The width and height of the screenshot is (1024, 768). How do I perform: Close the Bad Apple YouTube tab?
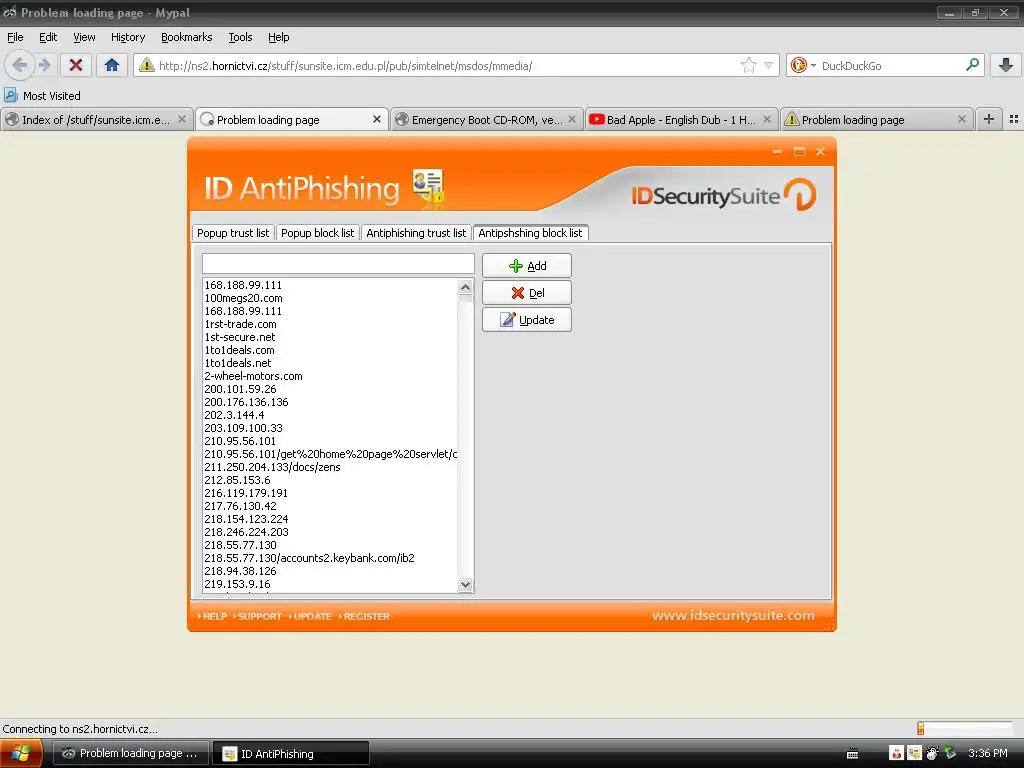pos(767,120)
